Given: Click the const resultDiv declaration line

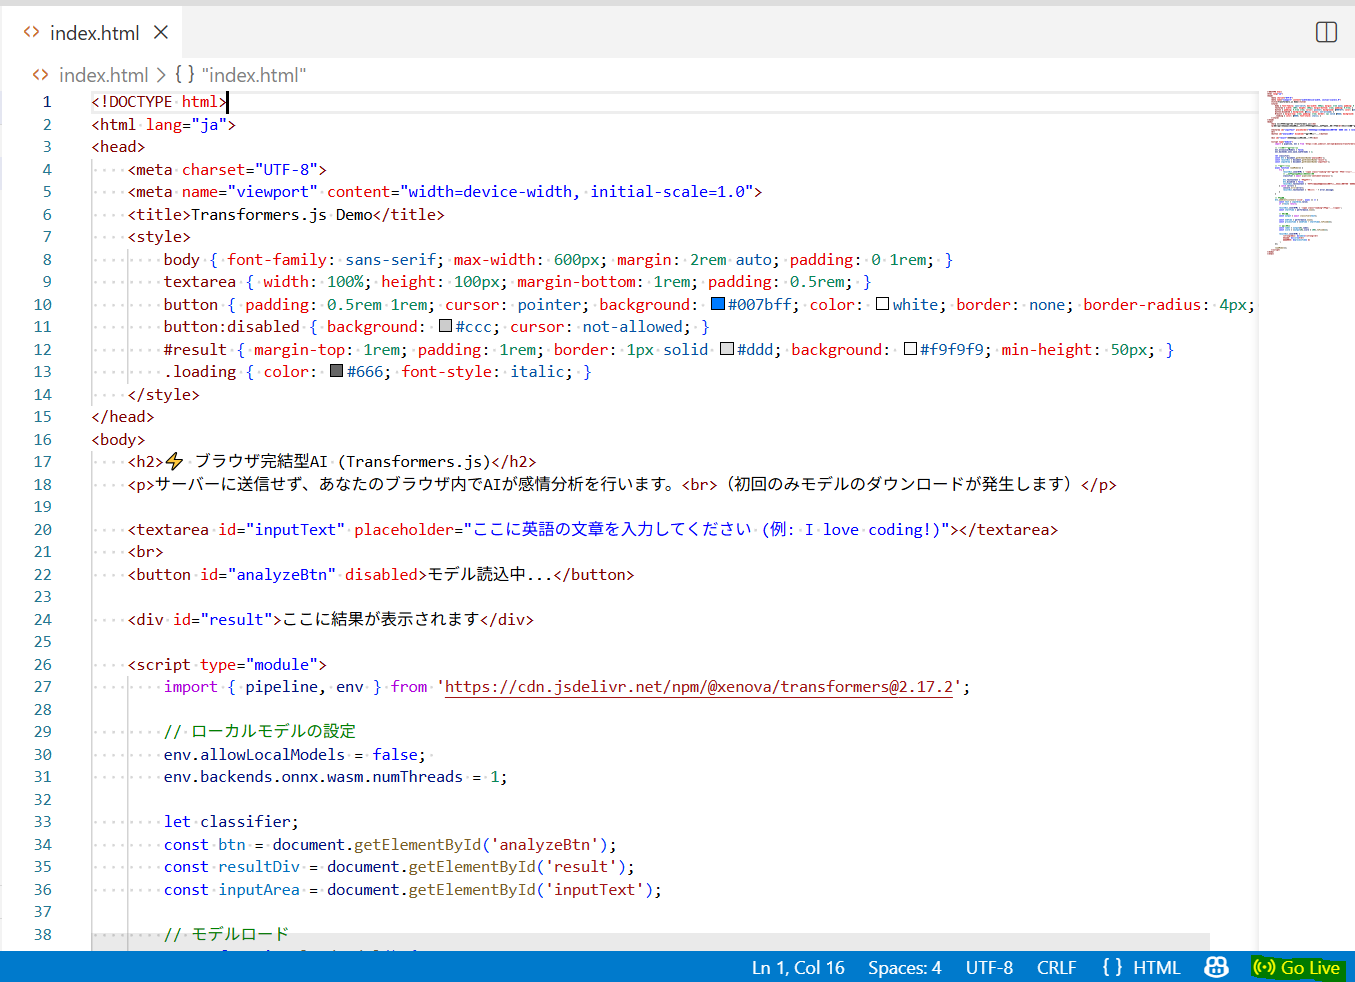Looking at the screenshot, I should pyautogui.click(x=399, y=867).
